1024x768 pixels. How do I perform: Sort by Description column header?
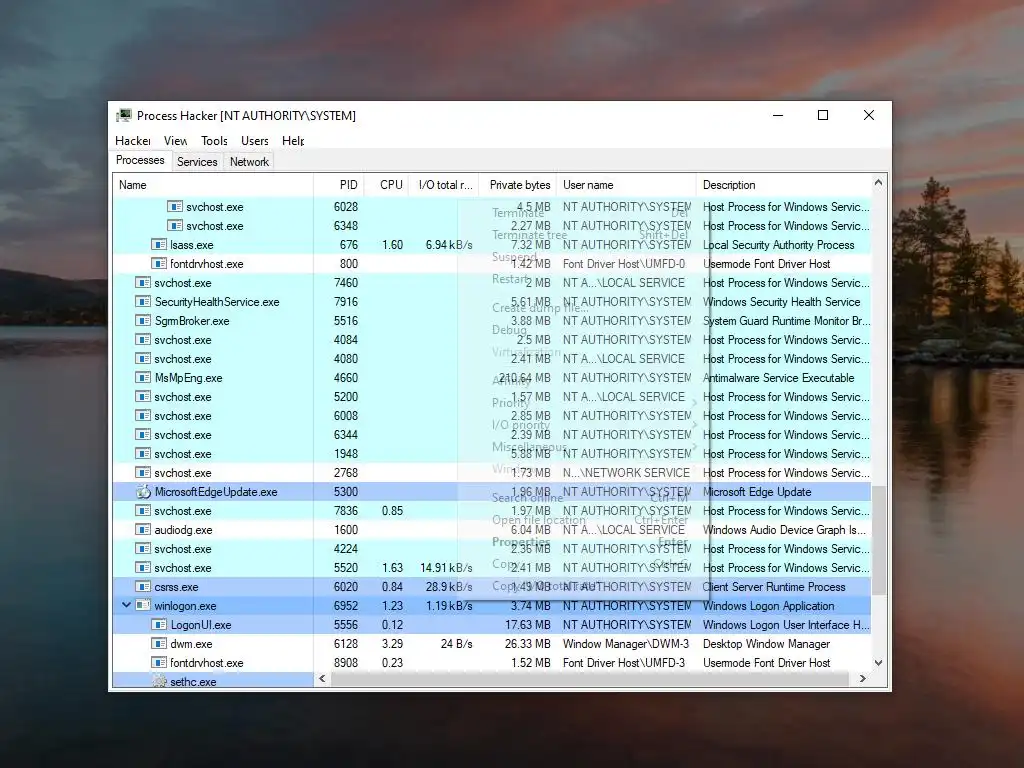(x=784, y=185)
